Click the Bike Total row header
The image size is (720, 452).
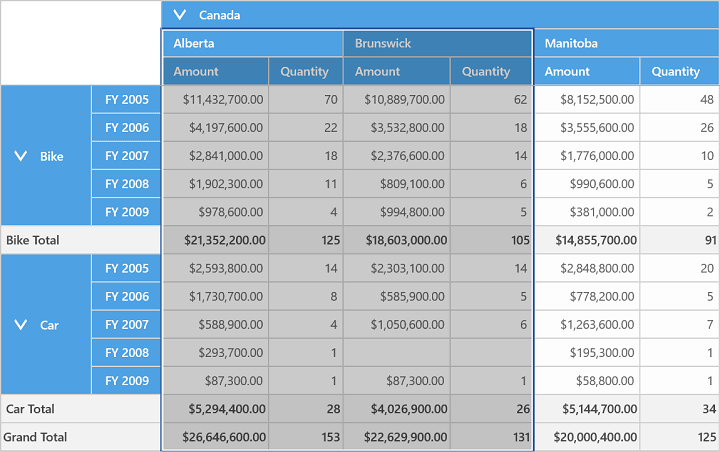point(81,240)
